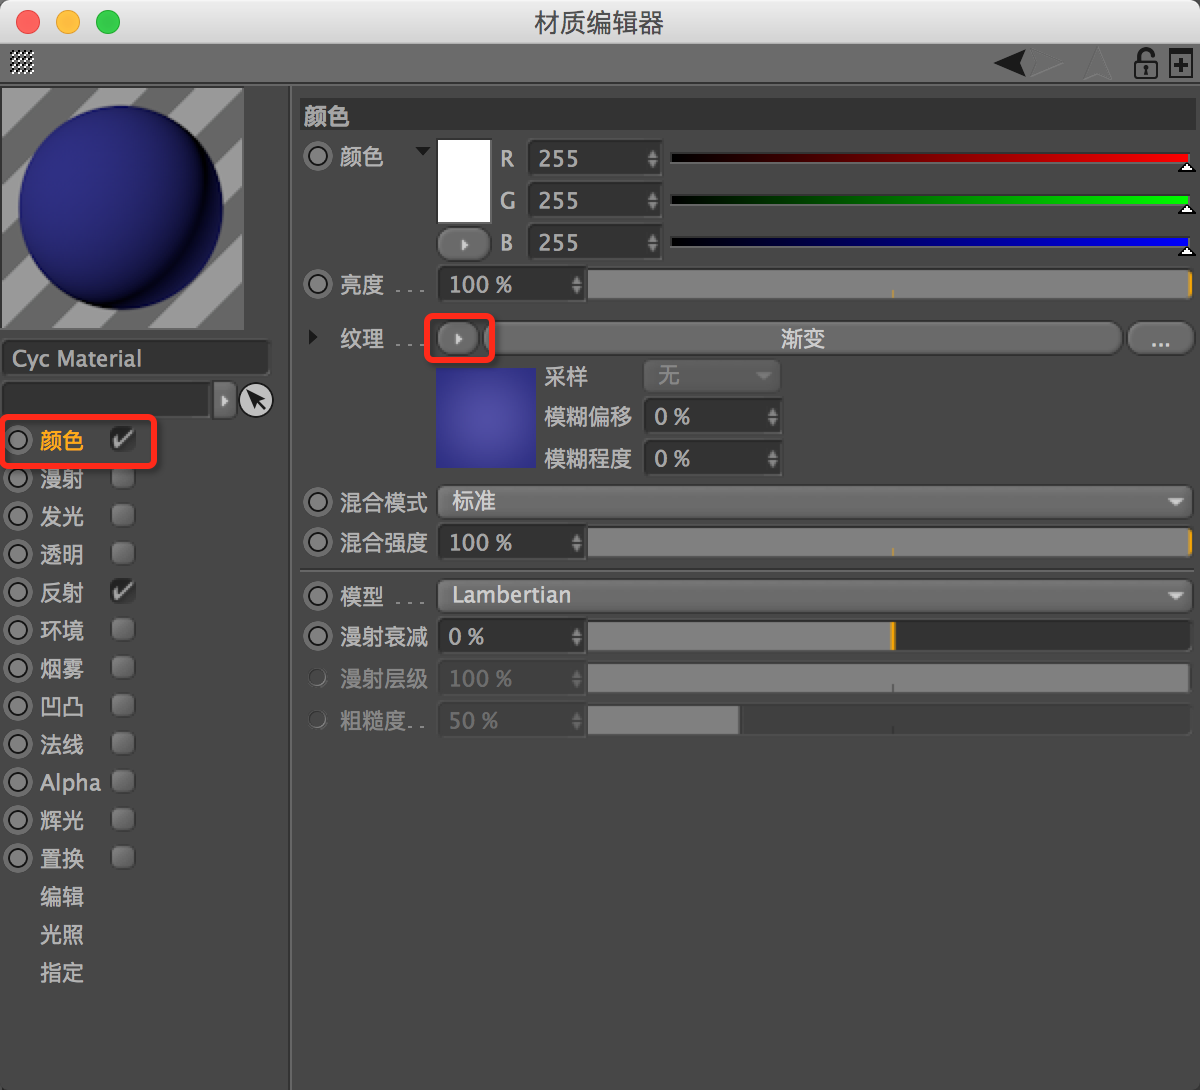Viewport: 1200px width, 1090px height.
Task: Open the 编辑 page in the channel list
Action: (x=62, y=897)
